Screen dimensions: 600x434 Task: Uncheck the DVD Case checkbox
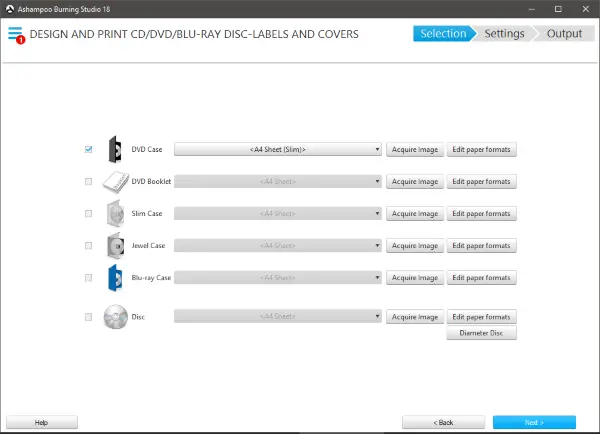click(x=88, y=149)
